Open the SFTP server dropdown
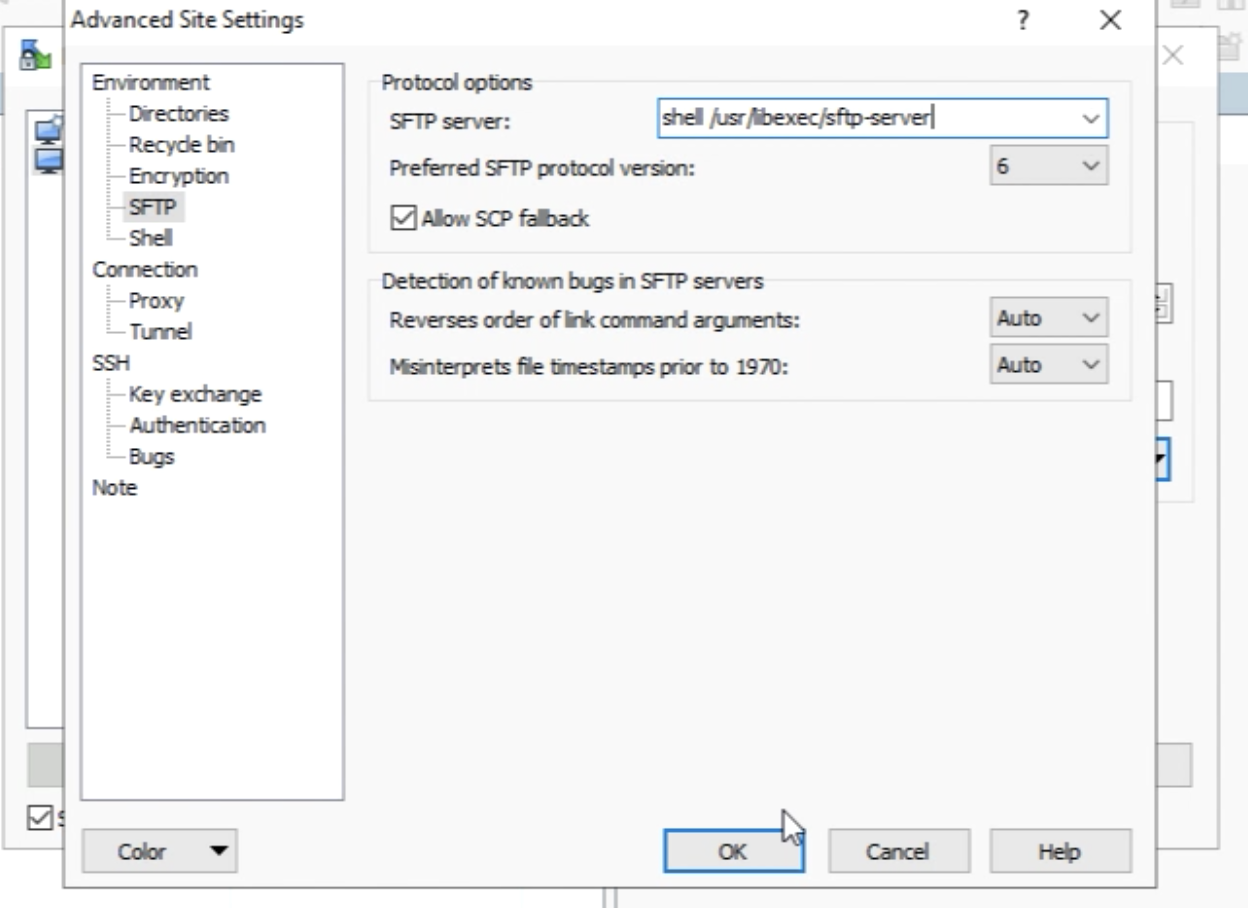 [x=1090, y=118]
